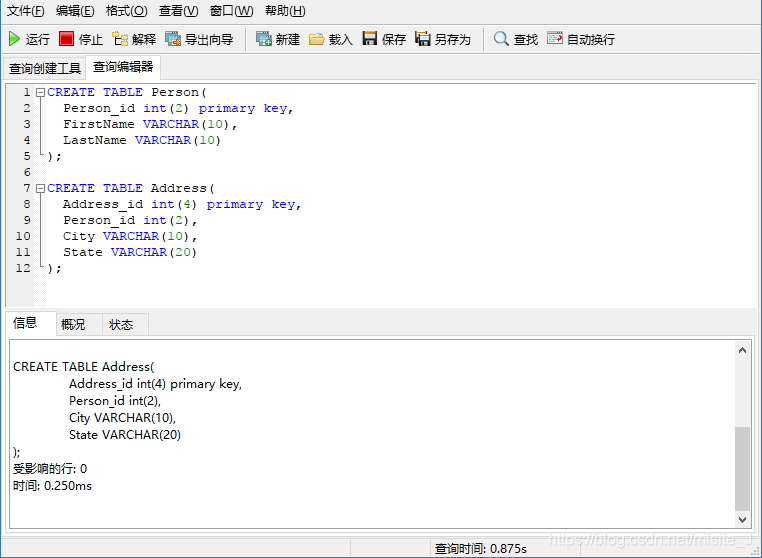Click the 另存为 text label
762x558 pixels.
(x=452, y=39)
